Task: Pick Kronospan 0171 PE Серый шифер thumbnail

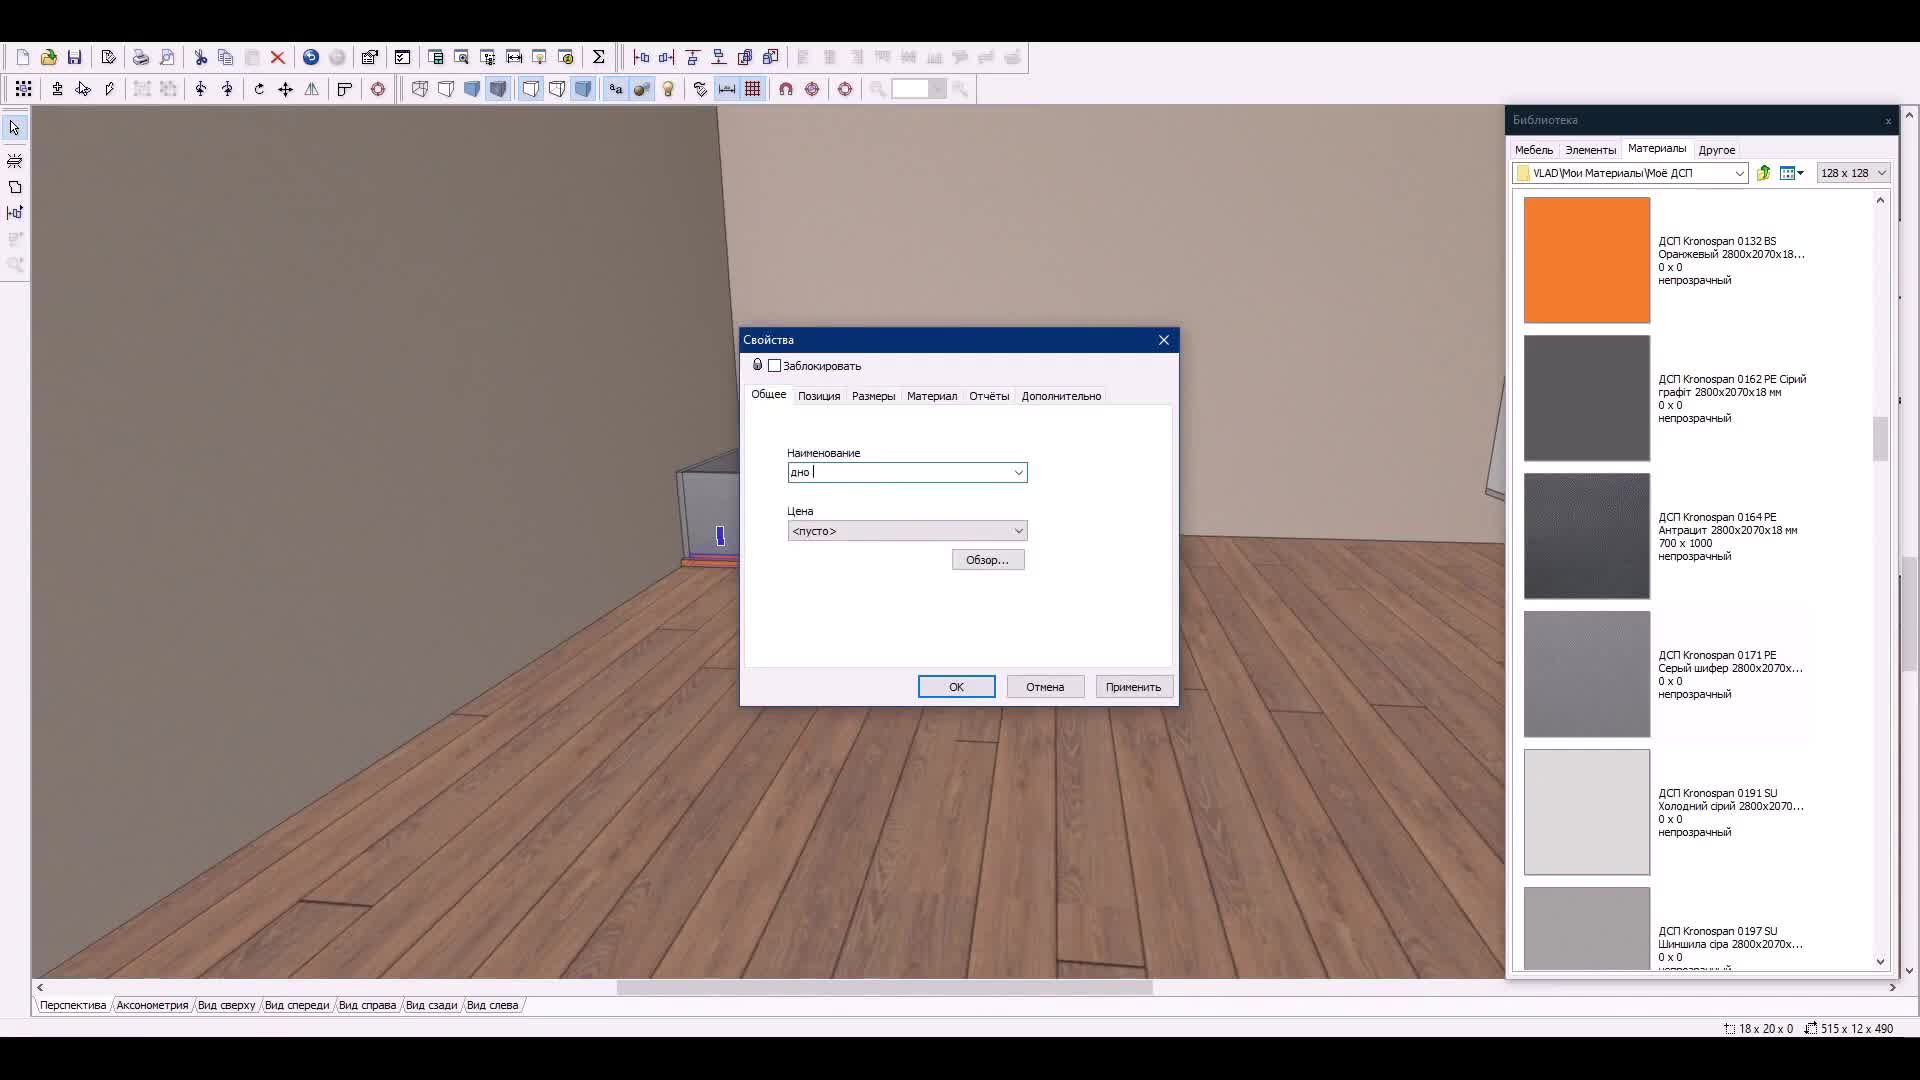Action: (1587, 674)
